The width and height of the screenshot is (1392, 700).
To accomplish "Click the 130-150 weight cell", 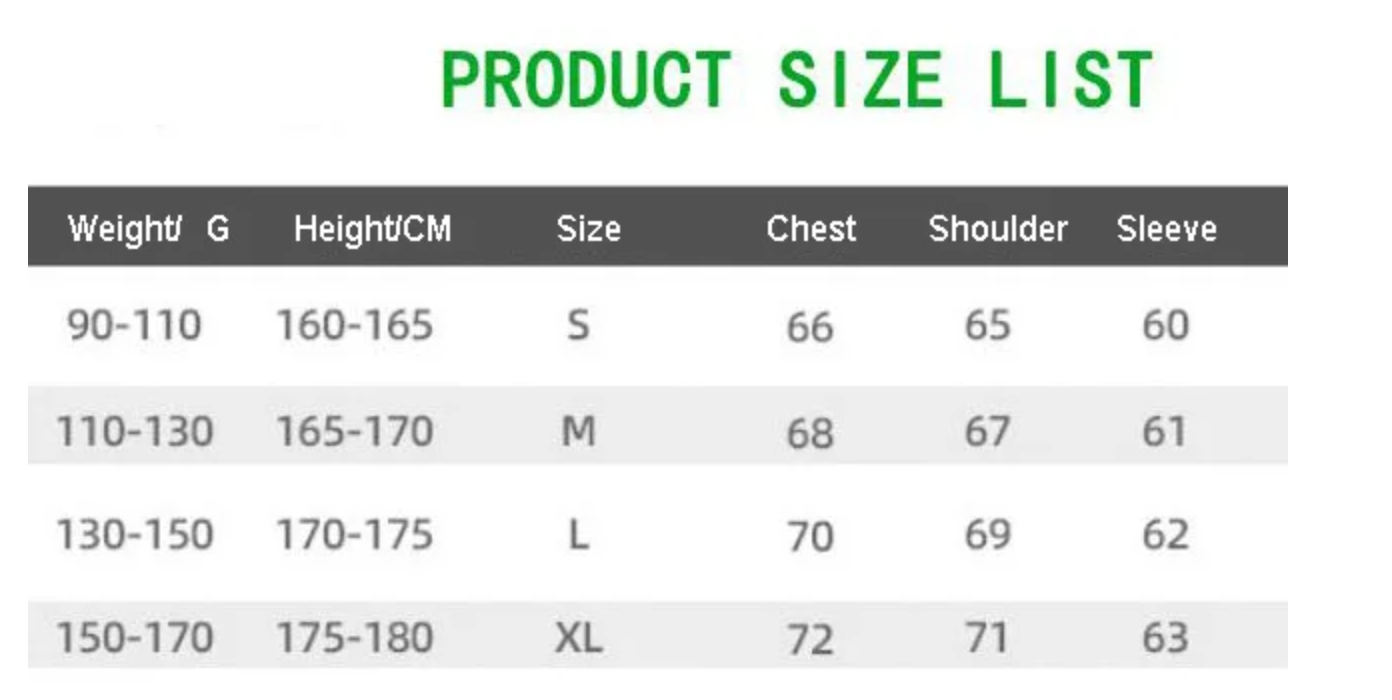I will pyautogui.click(x=134, y=536).
